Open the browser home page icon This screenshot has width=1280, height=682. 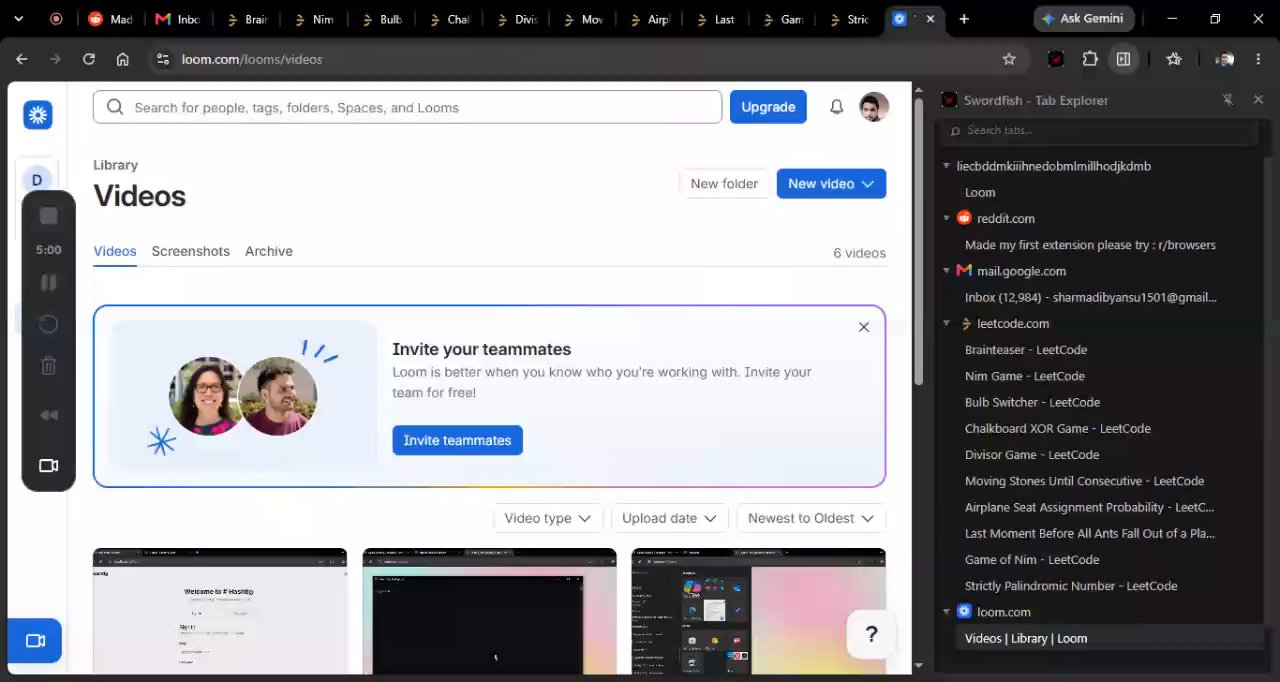(122, 59)
